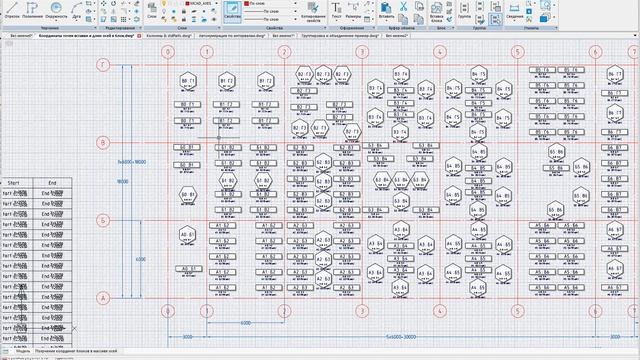
Task: Select the 5x6000=30000 dimension text
Action: pos(401,337)
